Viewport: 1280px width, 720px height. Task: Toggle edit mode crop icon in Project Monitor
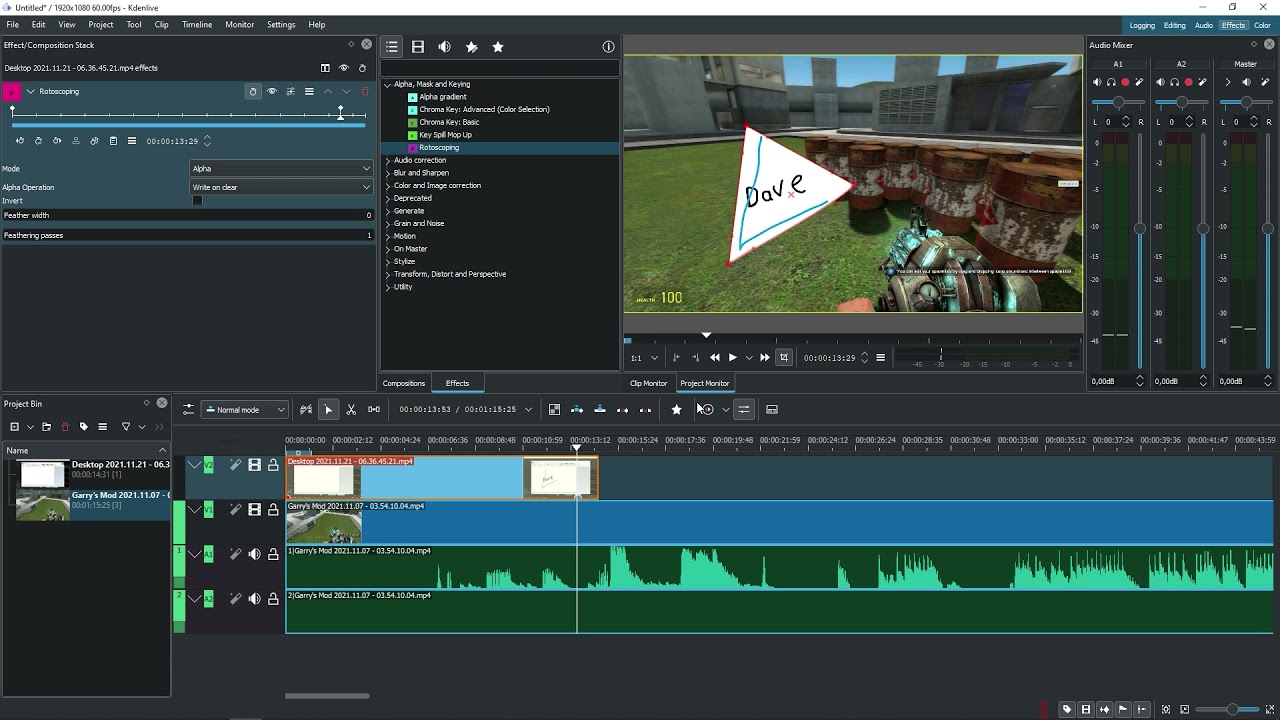coord(784,357)
